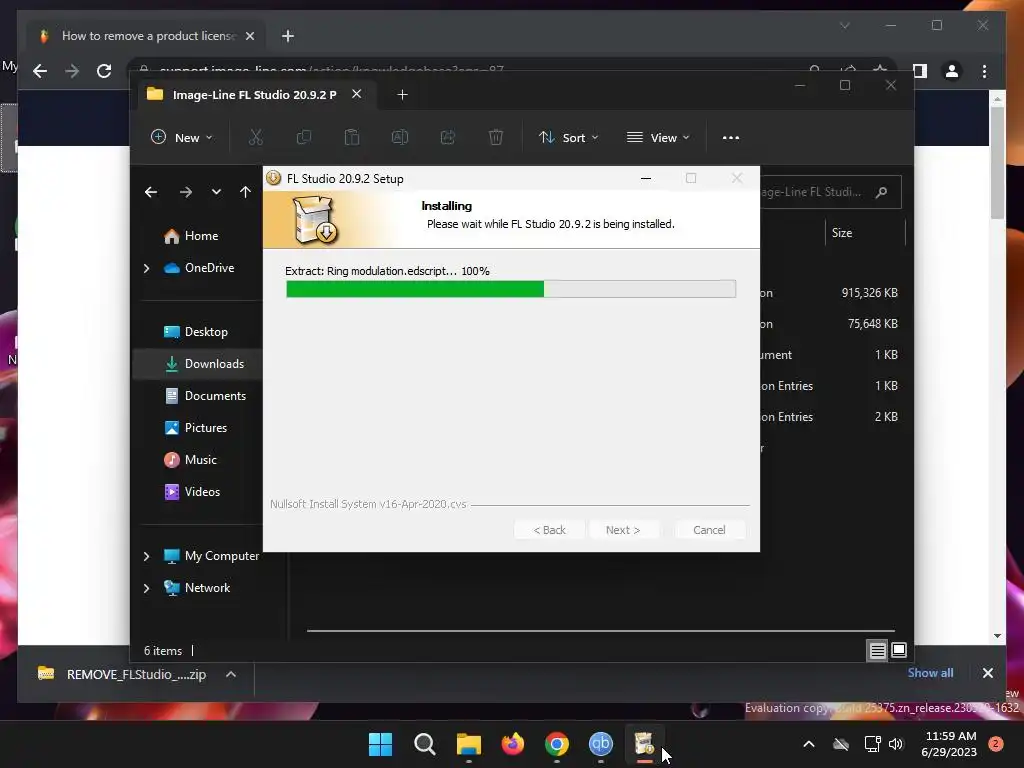Add a new tab in File Explorer
This screenshot has height=768, width=1024.
click(x=402, y=95)
